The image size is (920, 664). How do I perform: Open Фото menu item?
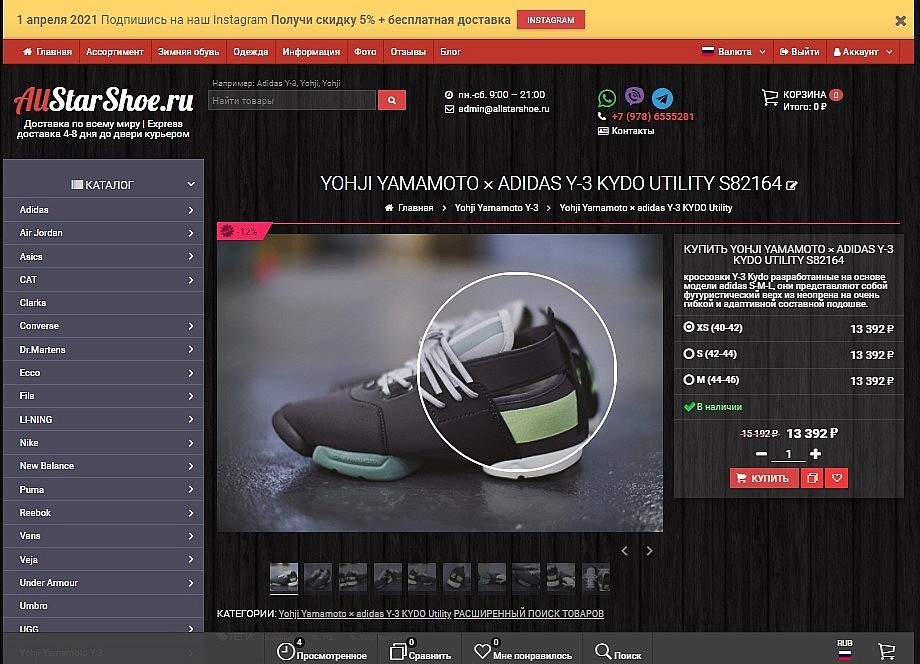pos(365,52)
